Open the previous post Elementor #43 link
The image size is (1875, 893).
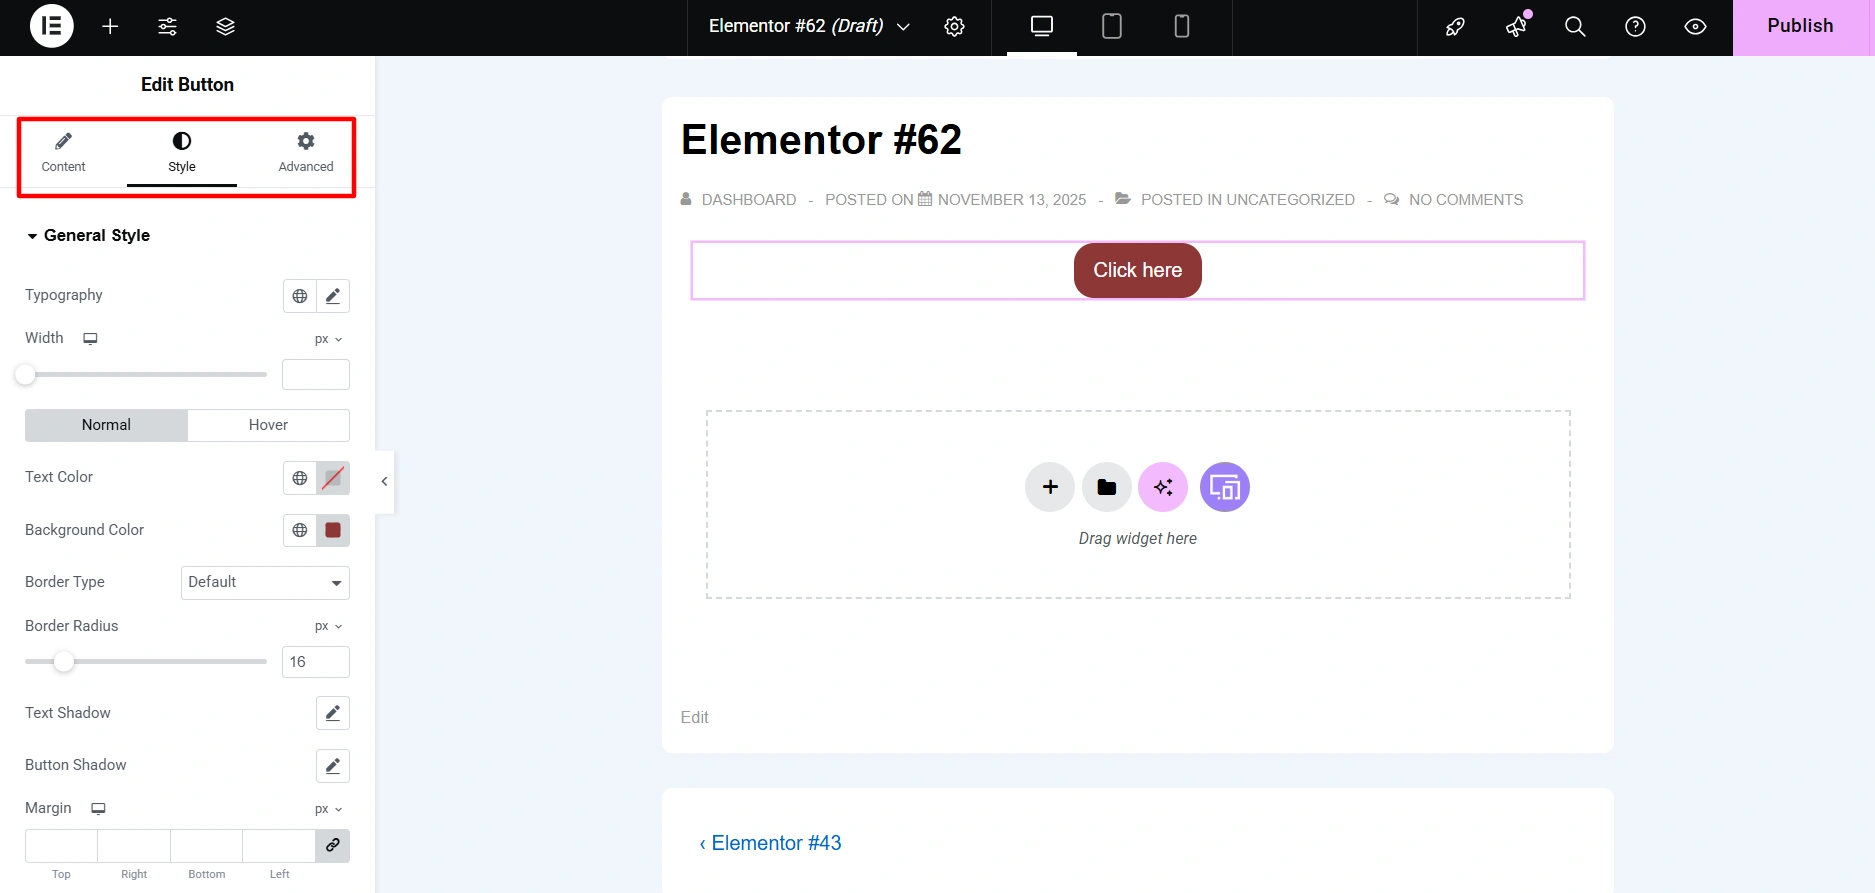point(770,843)
